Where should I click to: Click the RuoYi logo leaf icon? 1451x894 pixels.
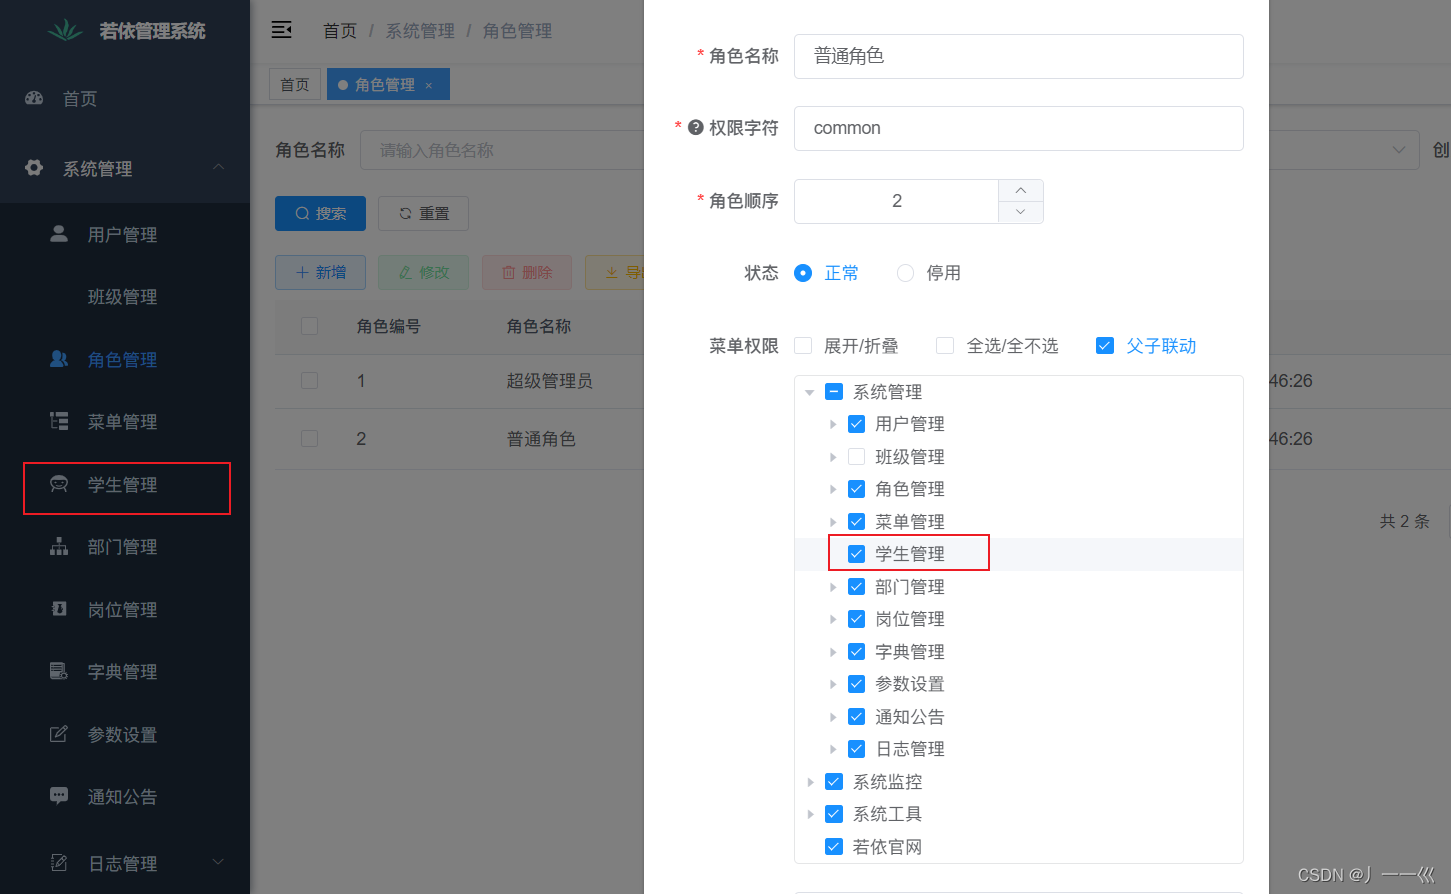click(x=66, y=31)
